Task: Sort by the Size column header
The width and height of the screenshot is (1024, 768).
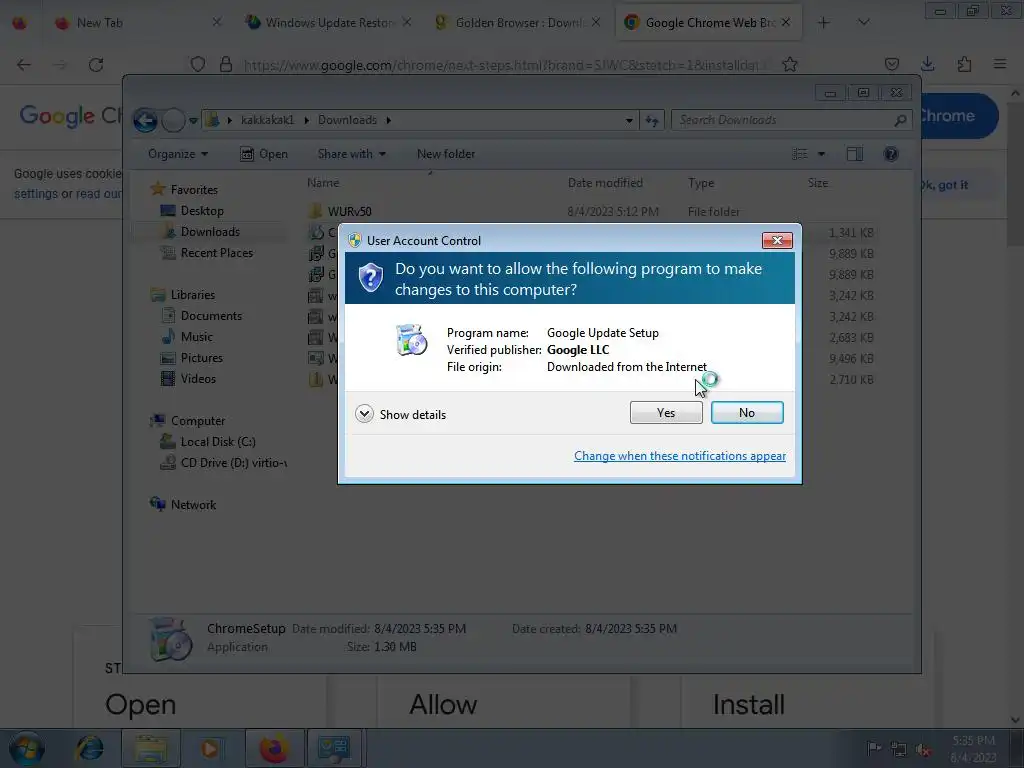Action: 818,183
